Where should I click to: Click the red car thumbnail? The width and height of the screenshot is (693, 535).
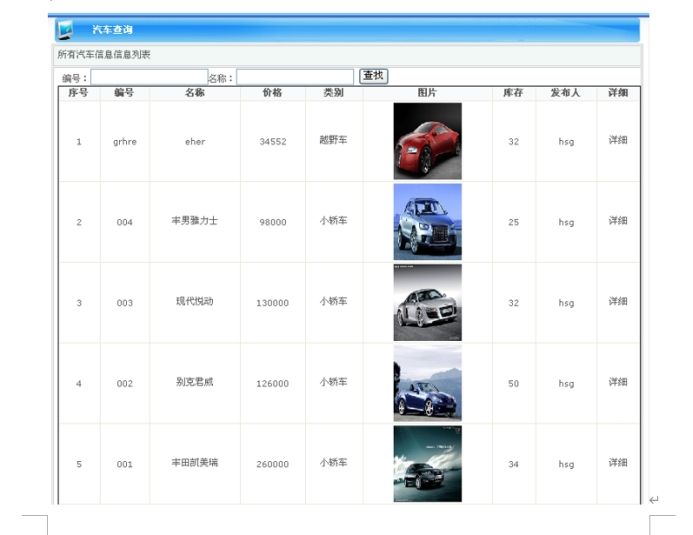[x=427, y=141]
